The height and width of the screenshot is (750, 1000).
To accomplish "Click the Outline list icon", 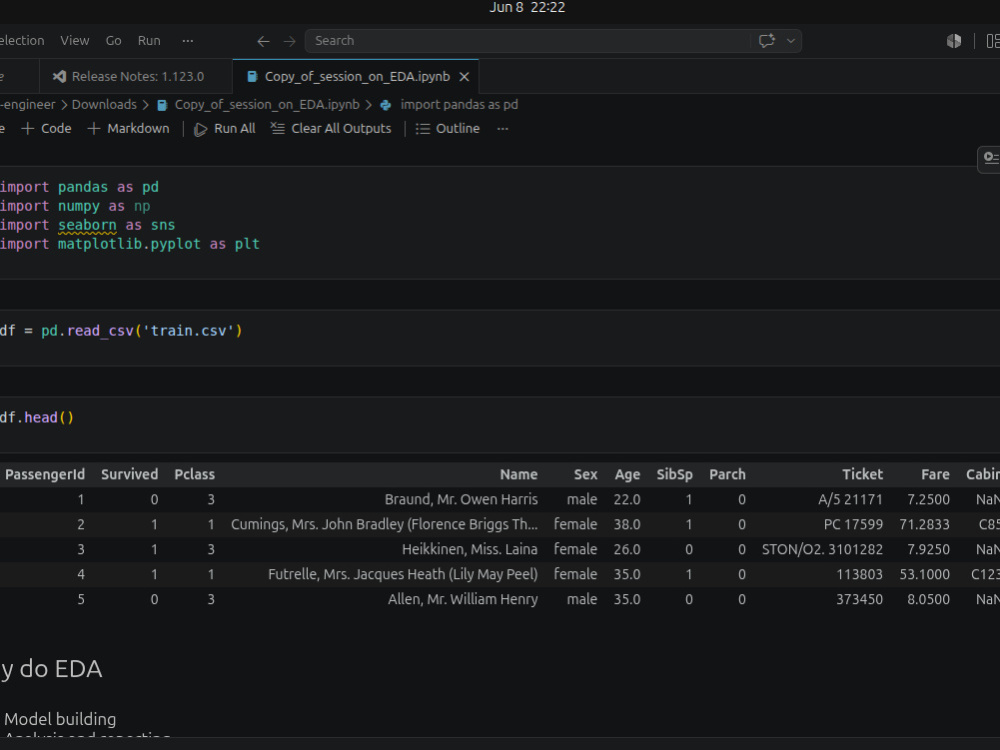I will (422, 129).
